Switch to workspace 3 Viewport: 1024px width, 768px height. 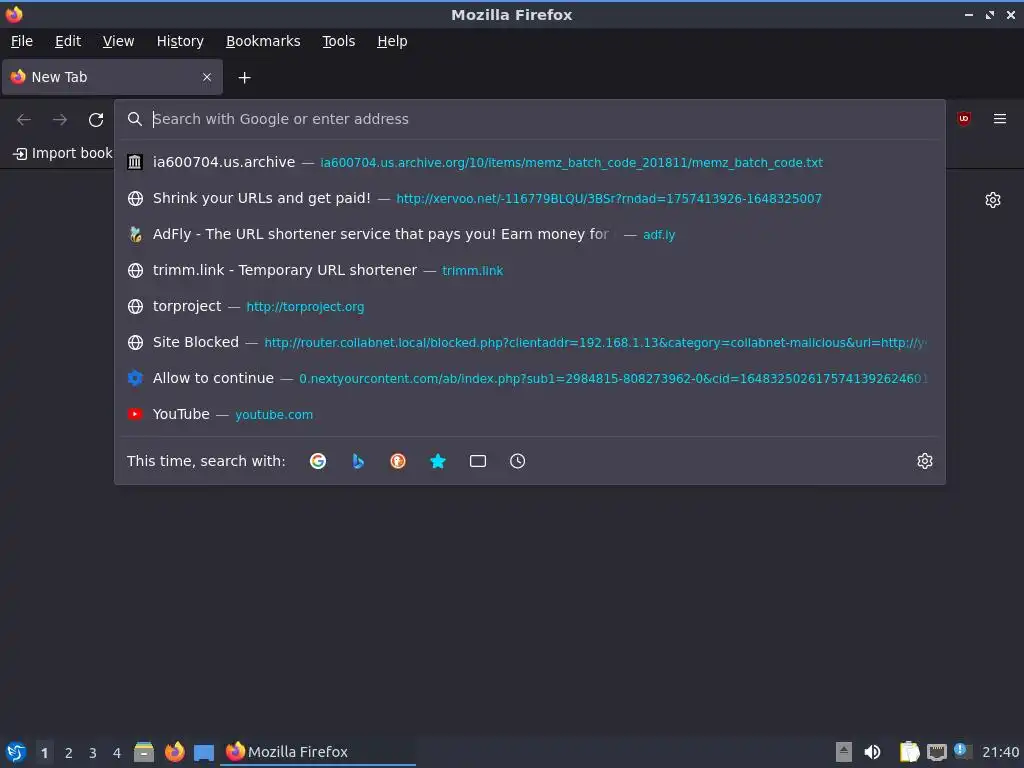tap(93, 753)
